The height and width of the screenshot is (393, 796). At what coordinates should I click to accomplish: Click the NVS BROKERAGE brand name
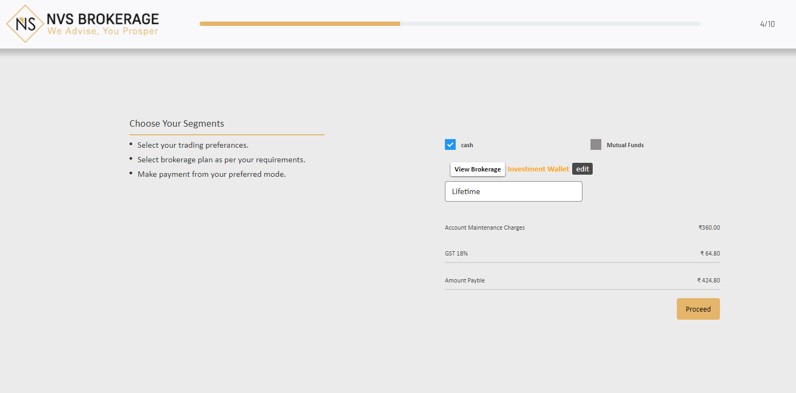pyautogui.click(x=103, y=19)
